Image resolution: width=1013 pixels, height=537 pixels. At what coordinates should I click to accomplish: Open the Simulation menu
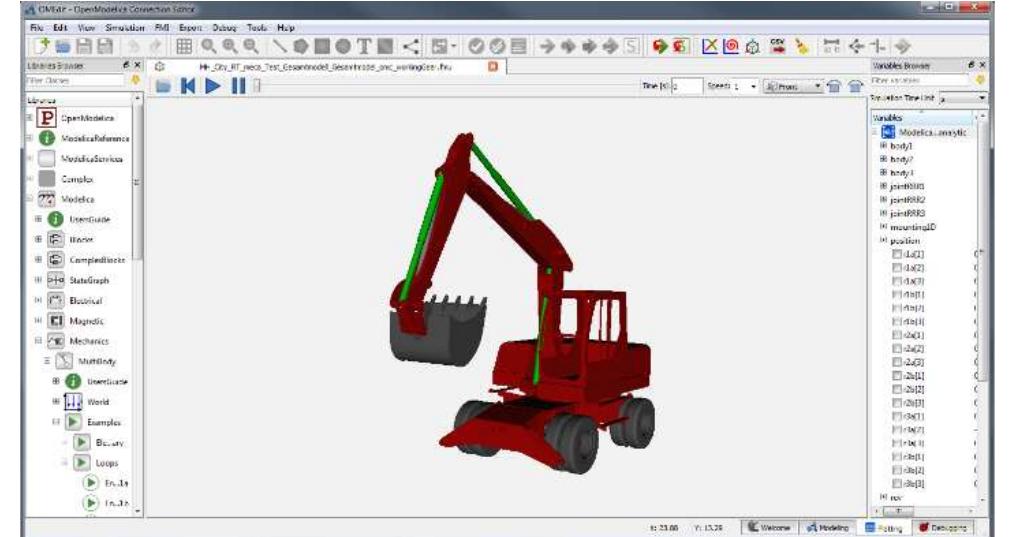(x=127, y=27)
